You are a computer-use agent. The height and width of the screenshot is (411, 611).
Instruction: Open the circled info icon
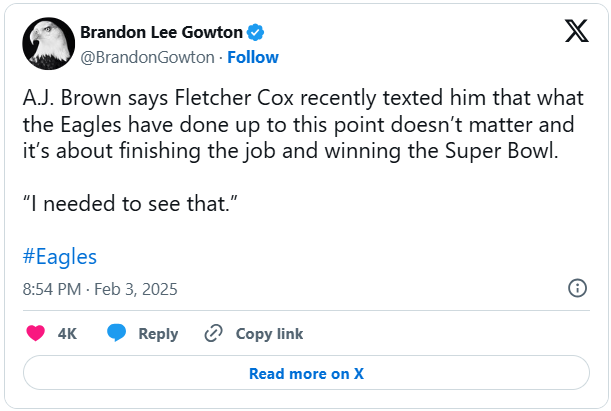pos(577,288)
